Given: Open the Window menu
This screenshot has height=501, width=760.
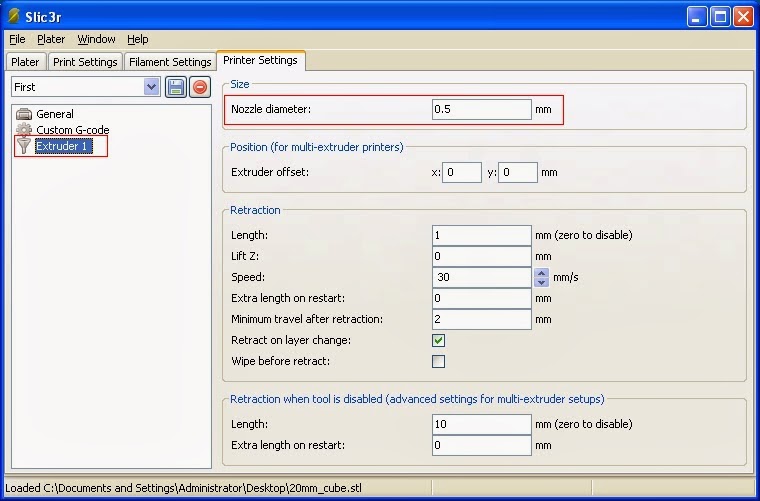Looking at the screenshot, I should [96, 39].
